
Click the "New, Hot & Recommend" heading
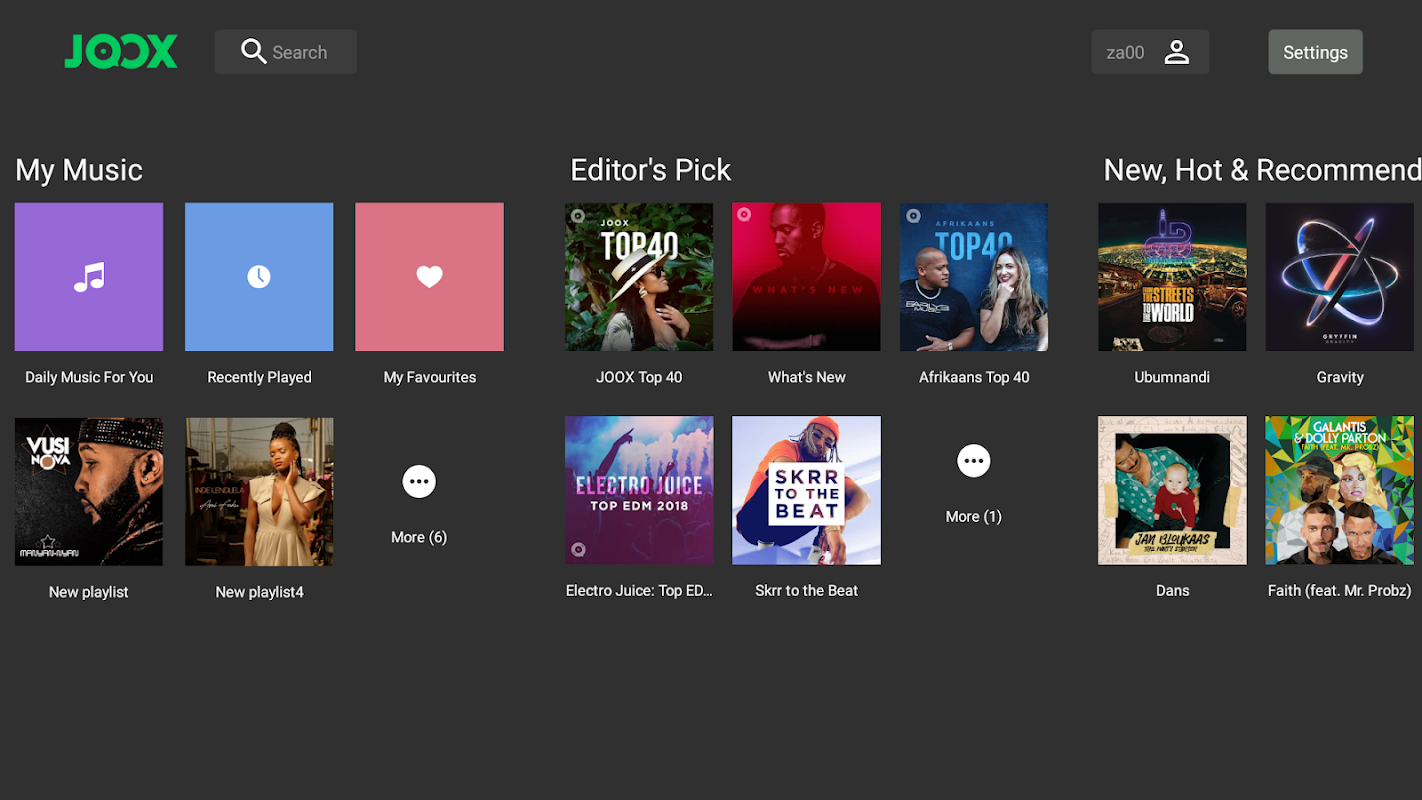pos(1262,170)
